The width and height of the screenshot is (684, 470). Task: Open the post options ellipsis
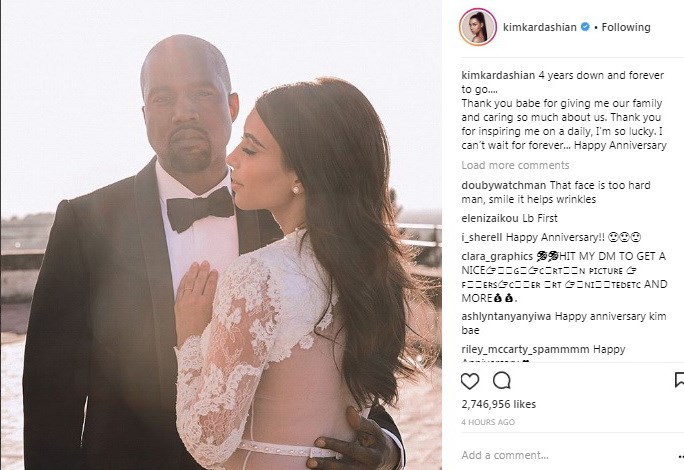pyautogui.click(x=681, y=456)
